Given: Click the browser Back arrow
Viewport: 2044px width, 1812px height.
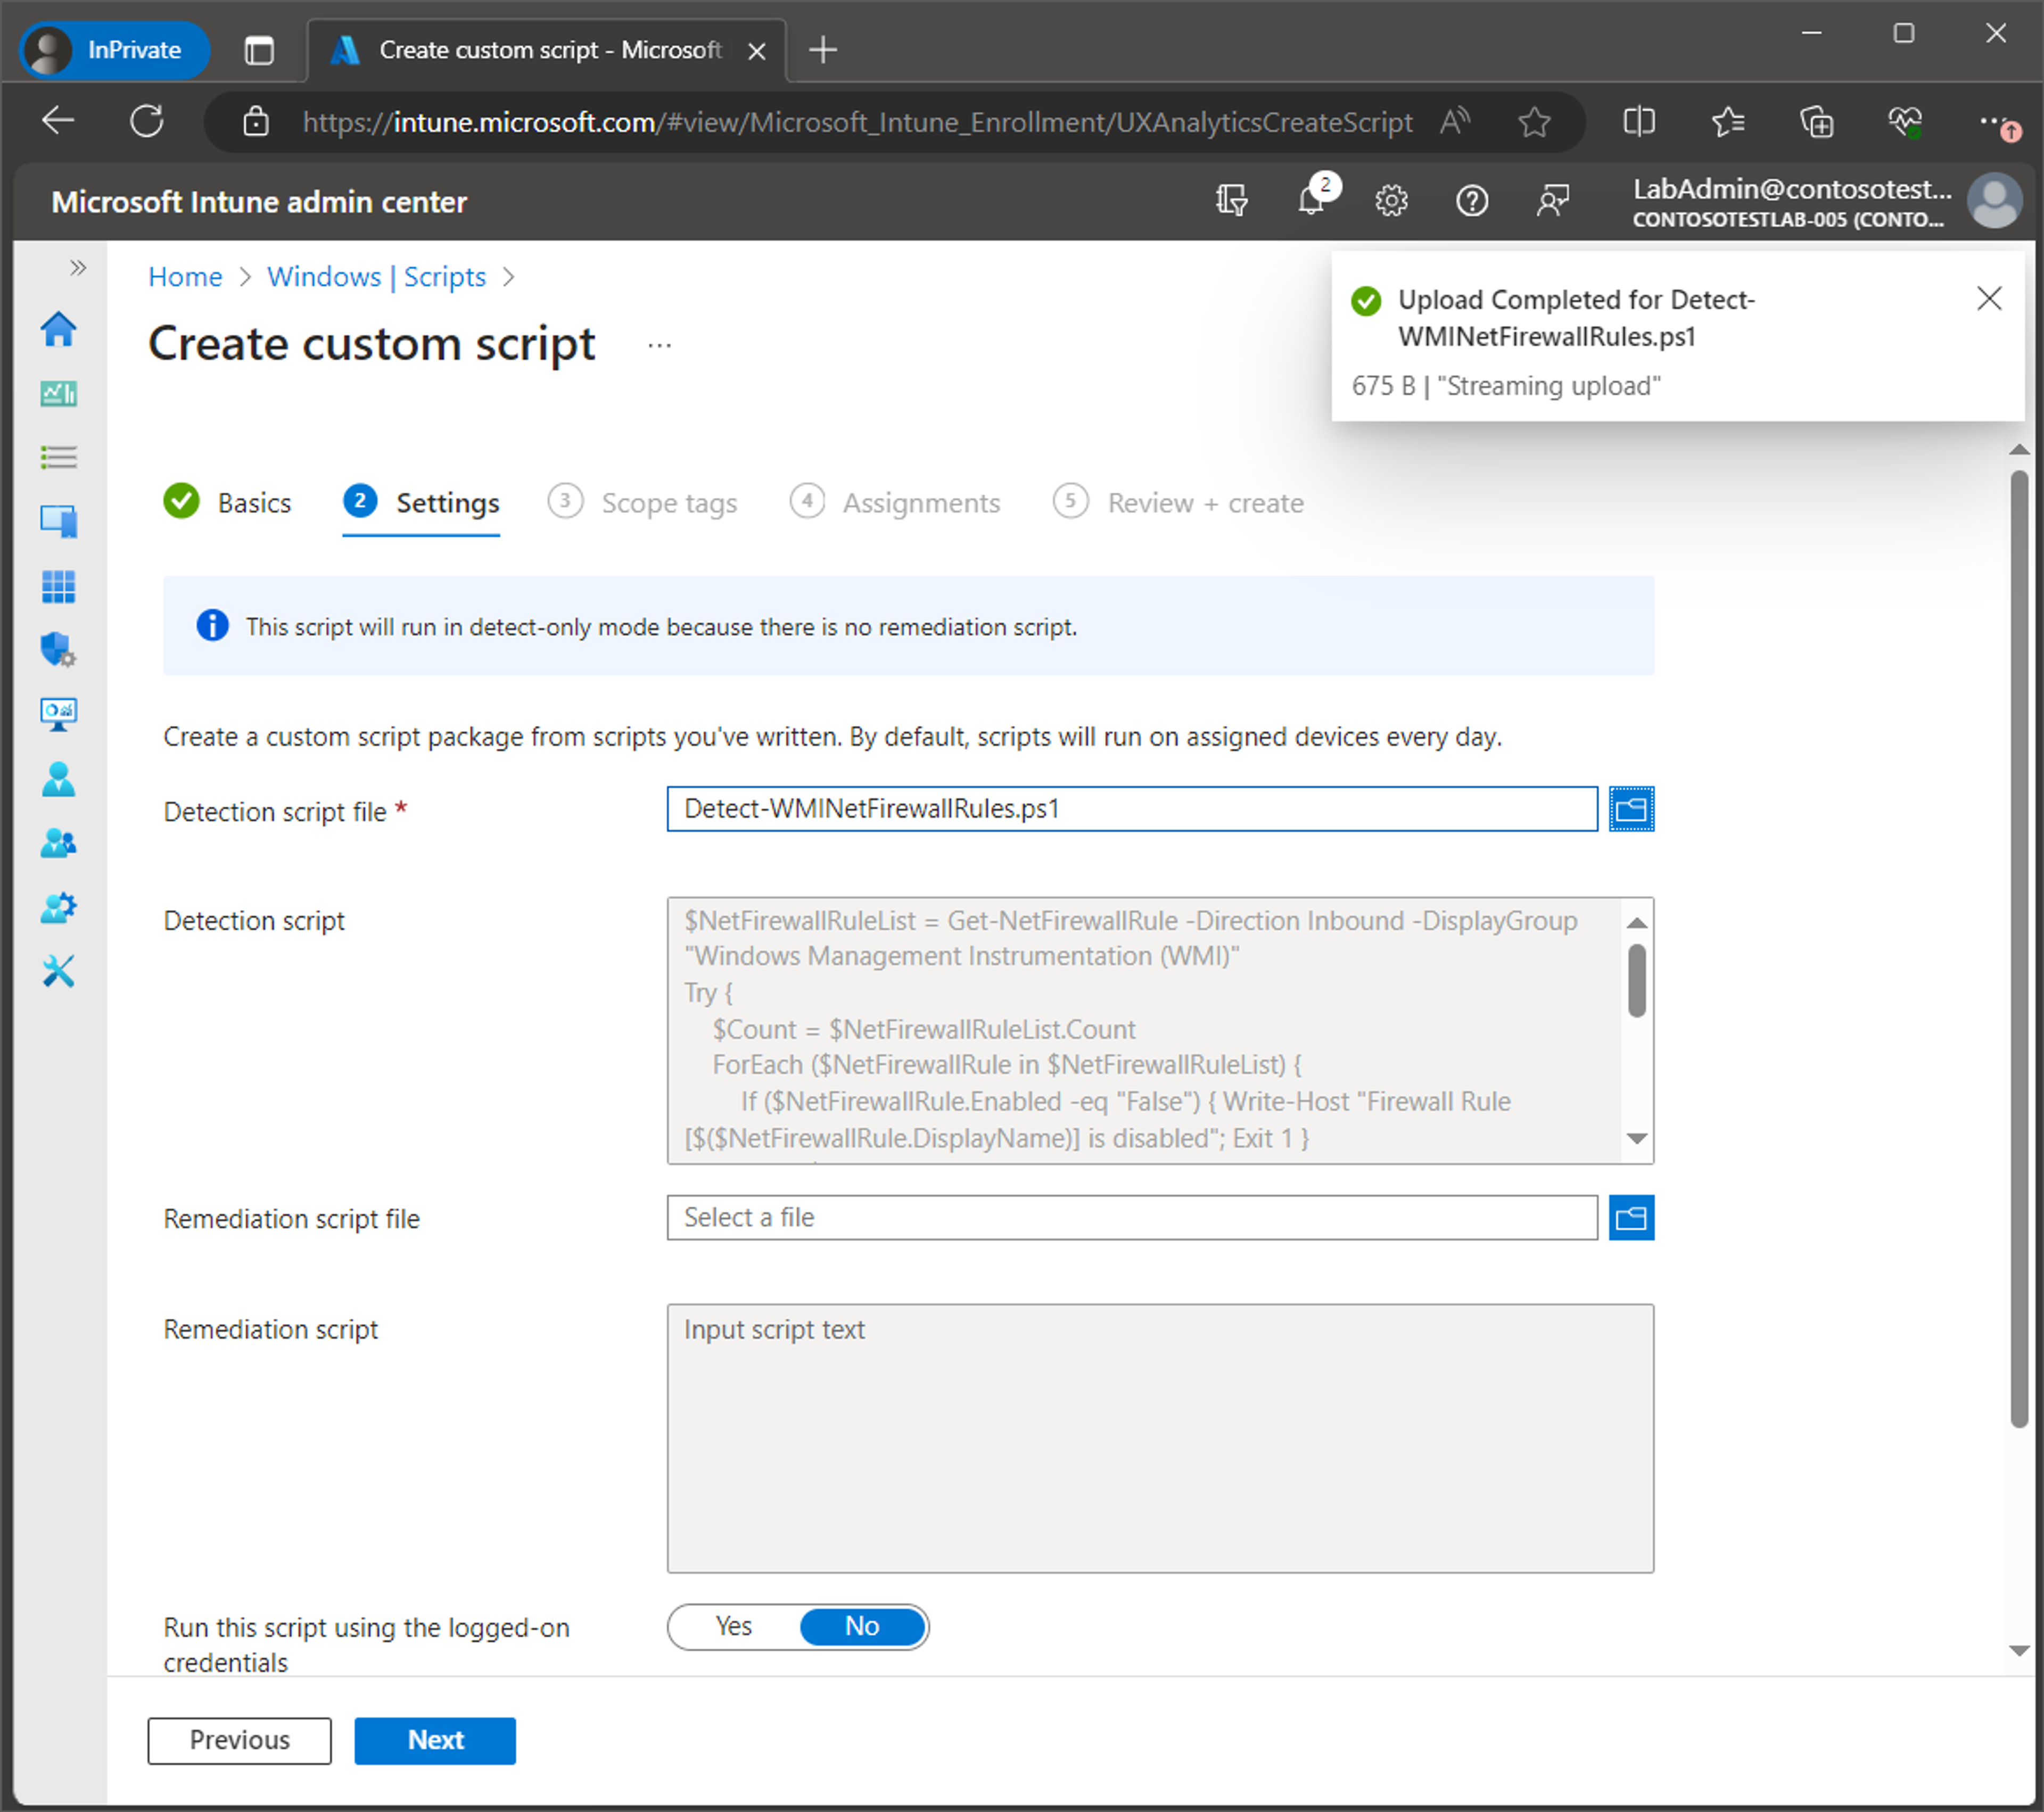Looking at the screenshot, I should [58, 121].
